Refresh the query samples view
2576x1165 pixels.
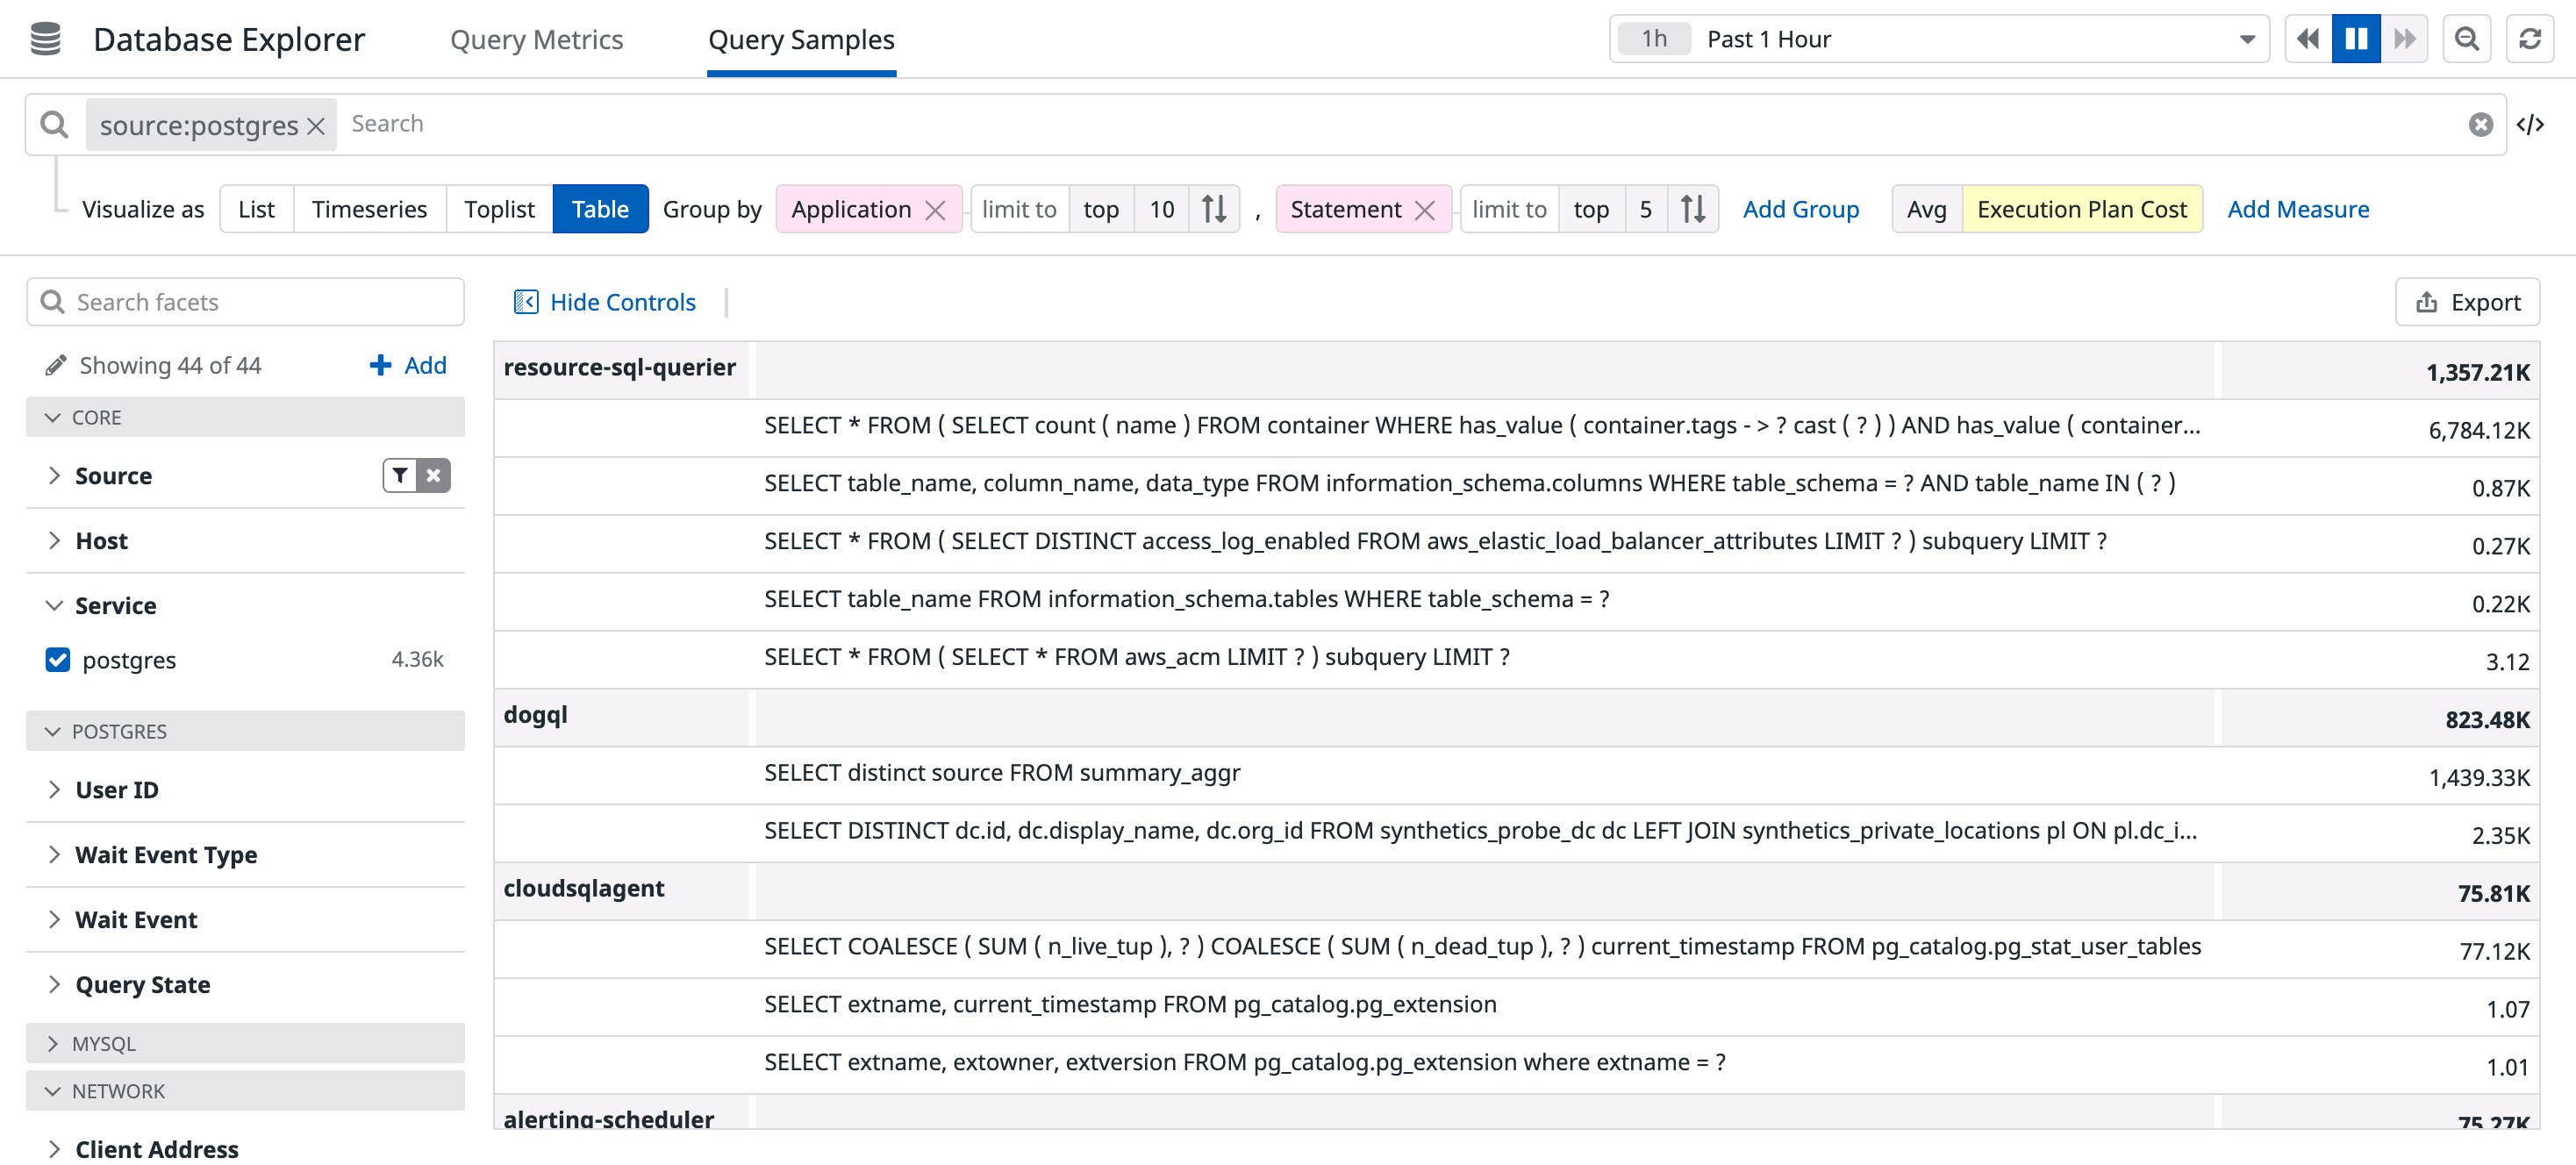click(x=2531, y=38)
